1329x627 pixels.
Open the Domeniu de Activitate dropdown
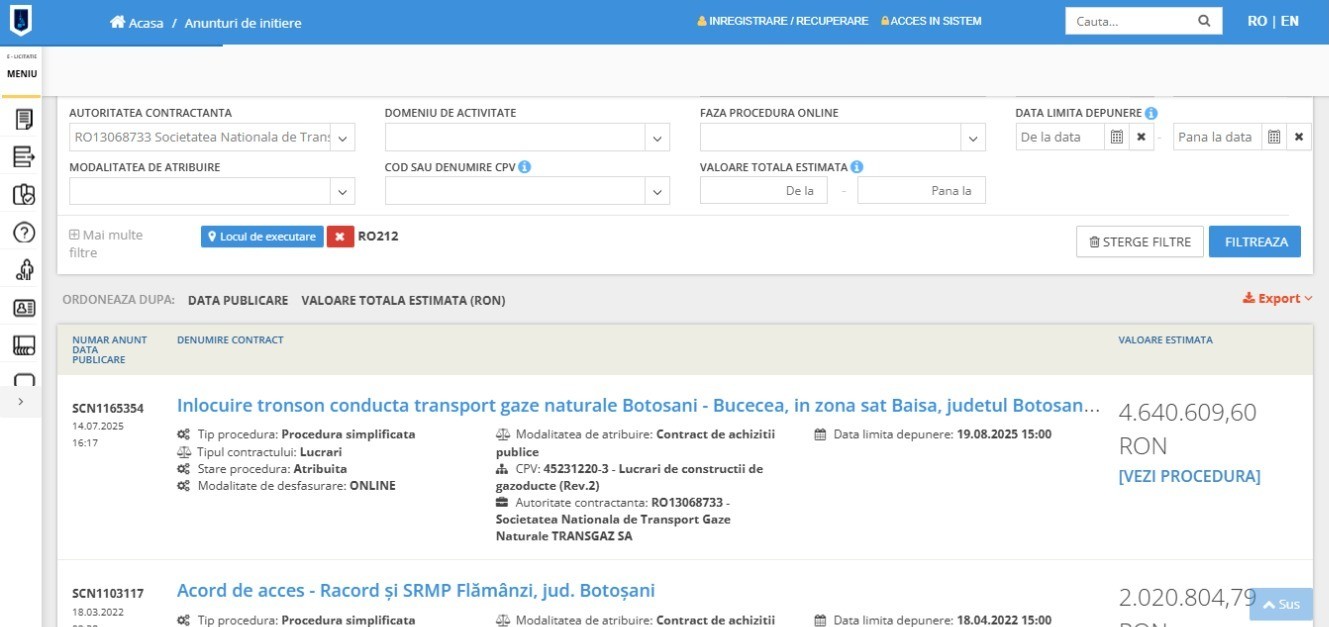click(657, 138)
